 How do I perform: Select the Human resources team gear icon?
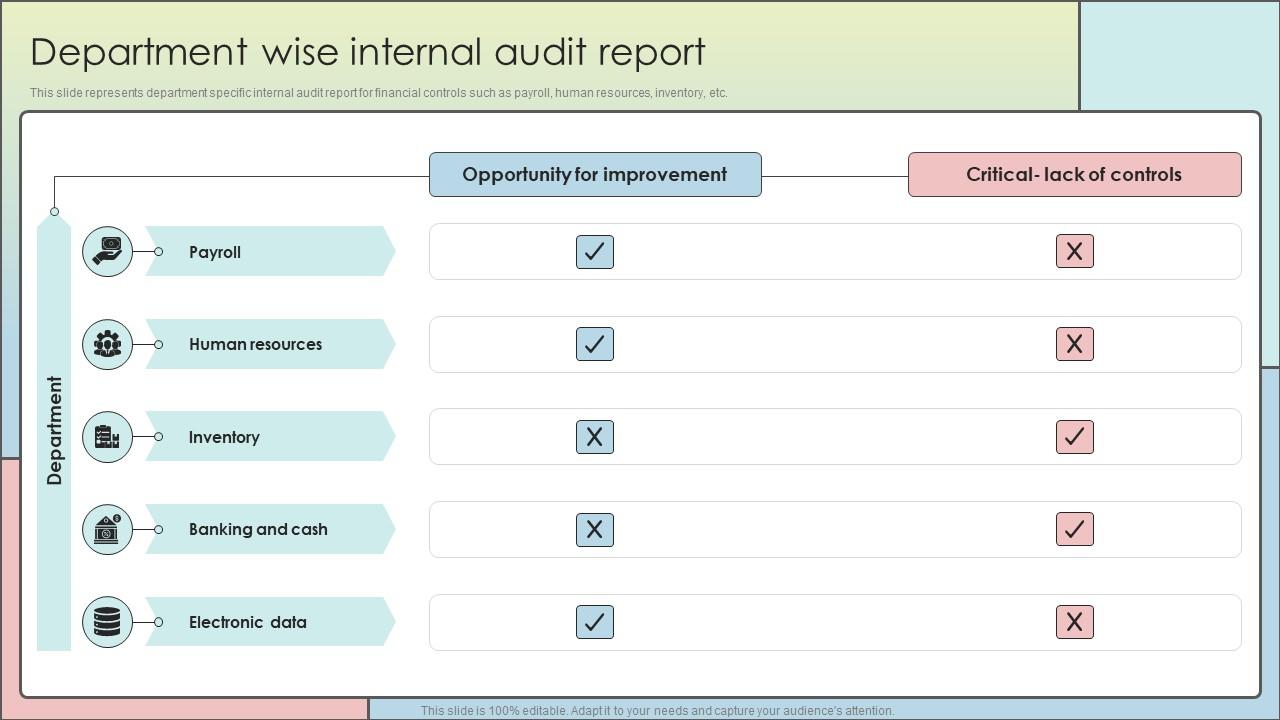pos(107,344)
